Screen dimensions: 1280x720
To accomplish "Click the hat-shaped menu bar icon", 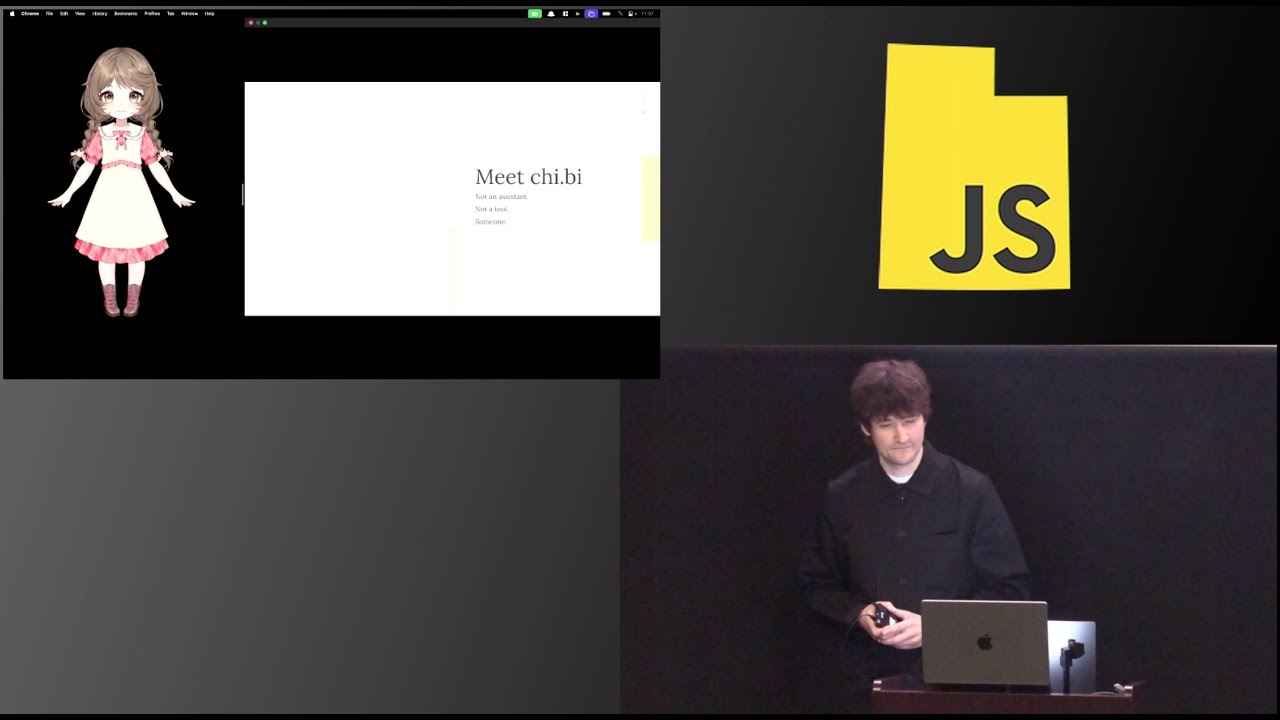I will click(x=551, y=14).
